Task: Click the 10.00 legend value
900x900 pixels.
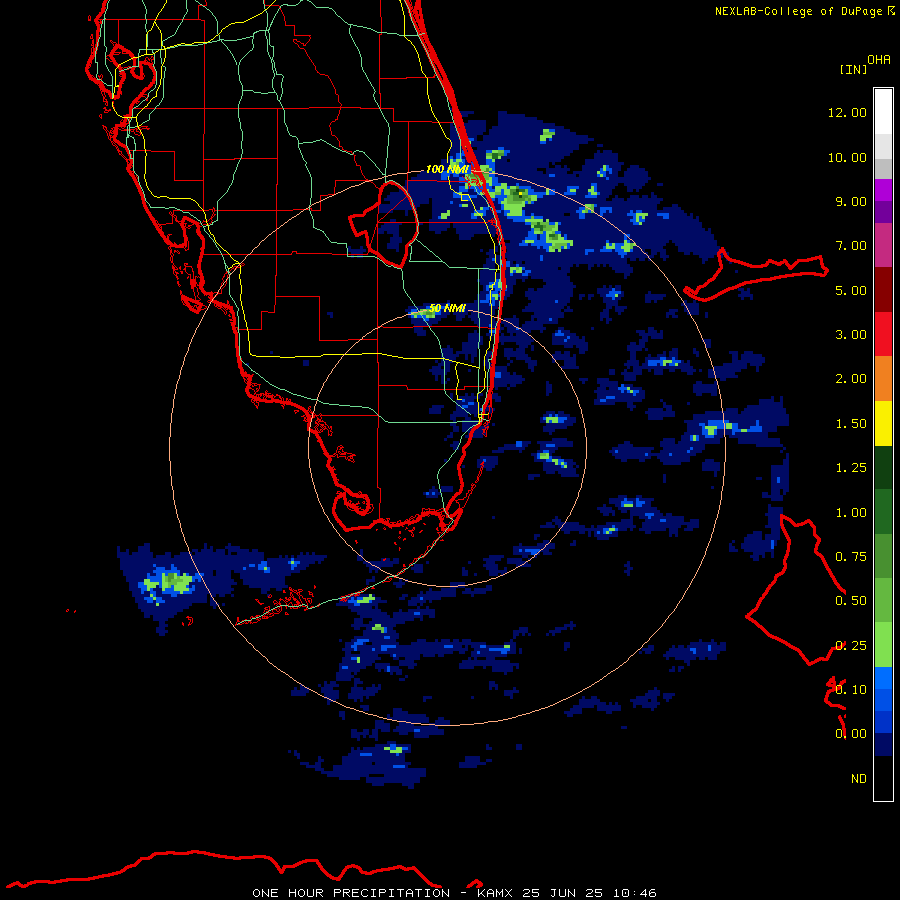Action: click(x=847, y=157)
